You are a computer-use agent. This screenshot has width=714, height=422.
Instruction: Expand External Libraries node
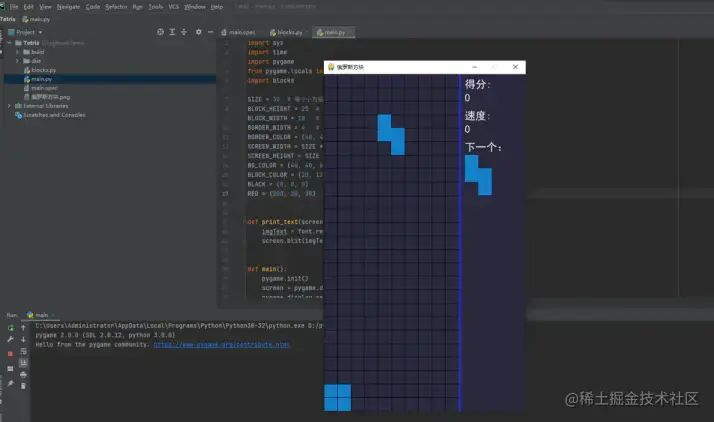9,106
